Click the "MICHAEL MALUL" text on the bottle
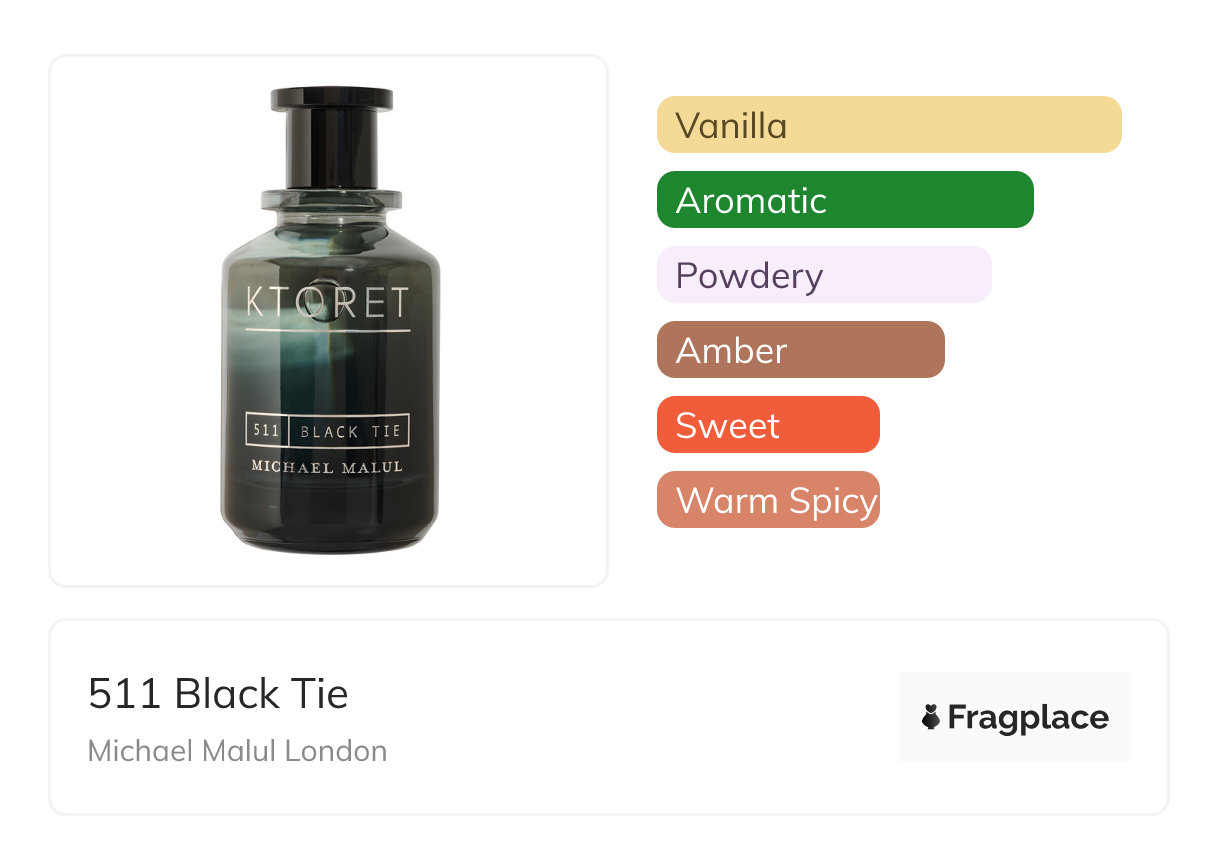Screen dimensions: 1218x864 click(x=328, y=467)
